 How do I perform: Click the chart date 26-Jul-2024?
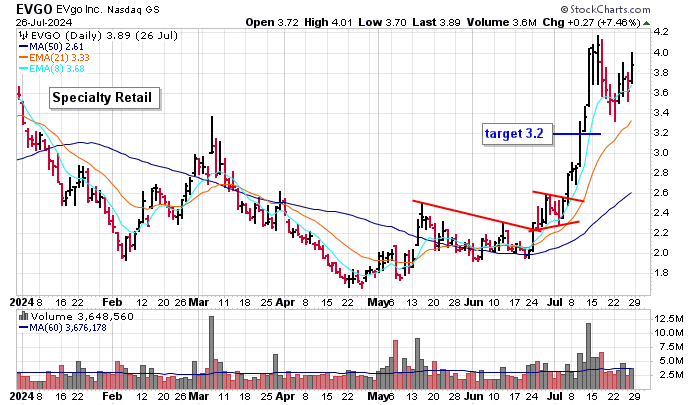[44, 22]
